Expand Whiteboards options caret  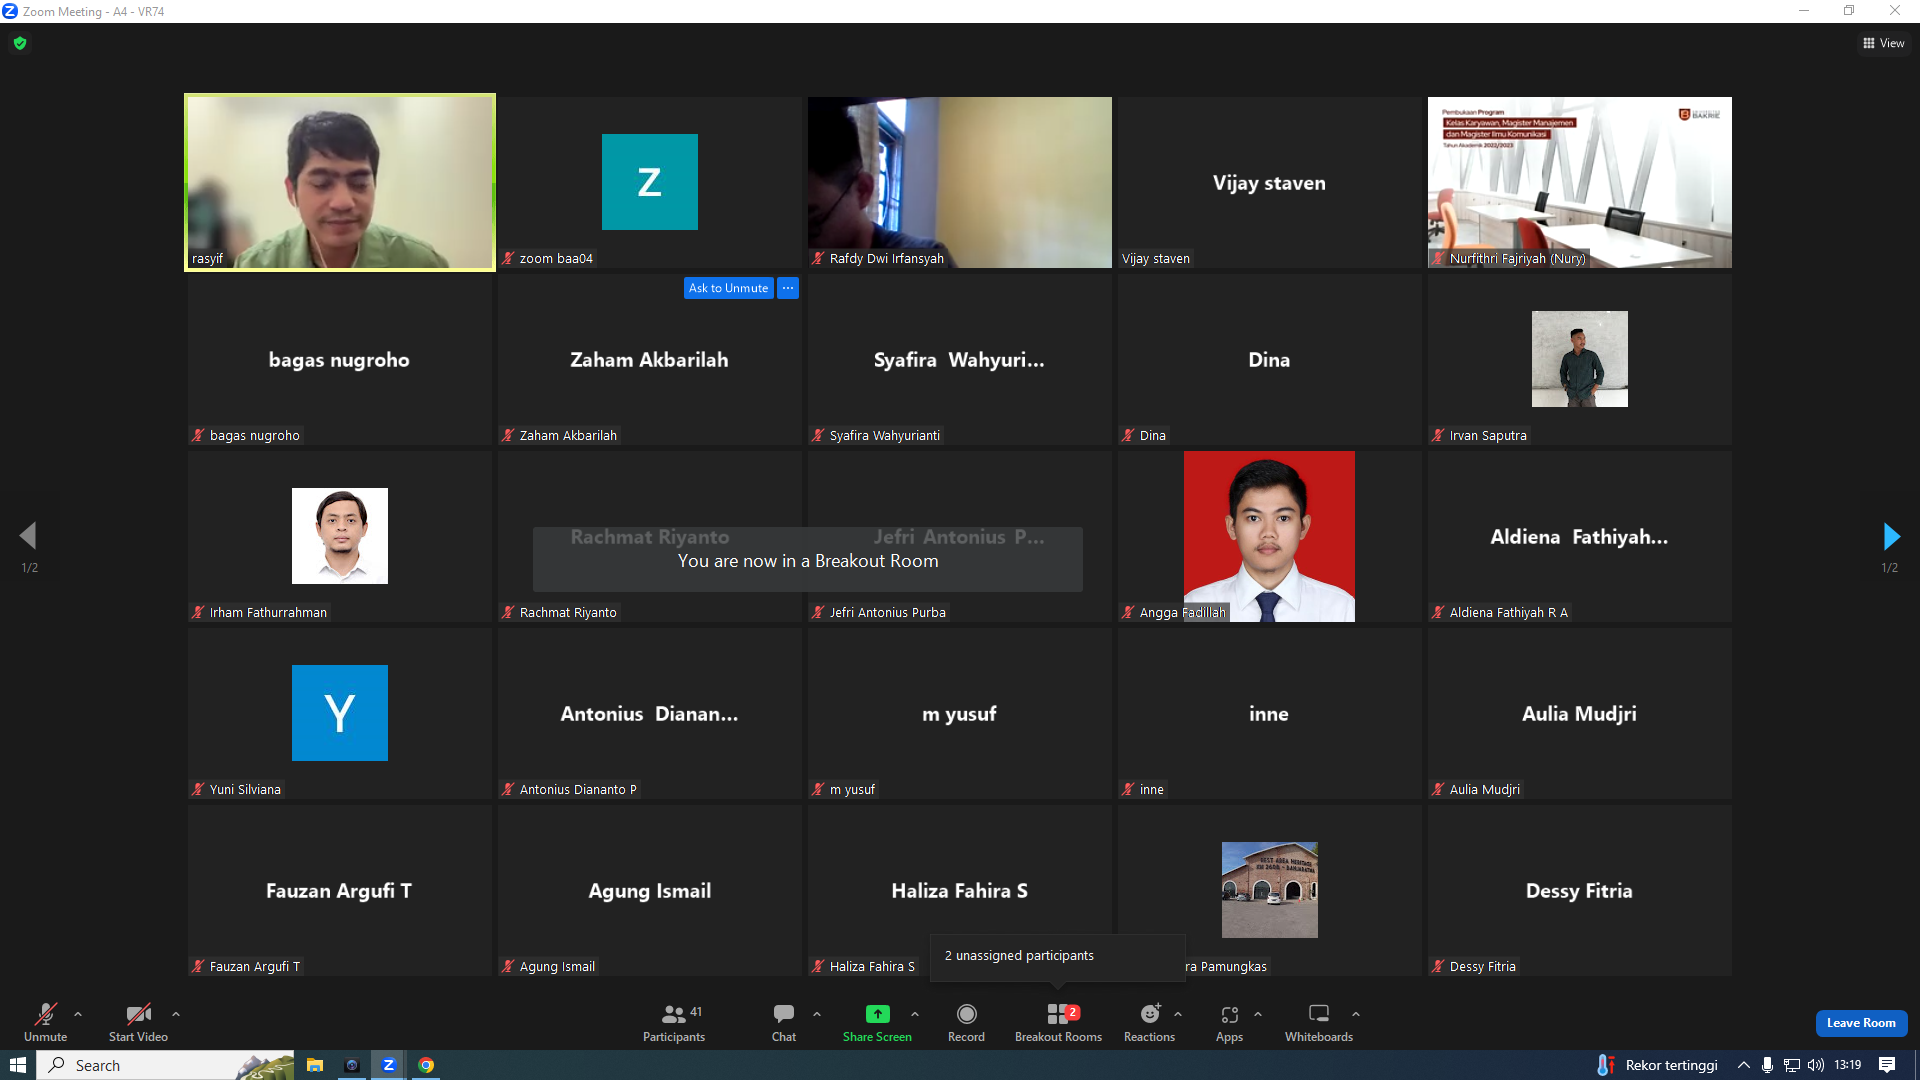1356,1014
